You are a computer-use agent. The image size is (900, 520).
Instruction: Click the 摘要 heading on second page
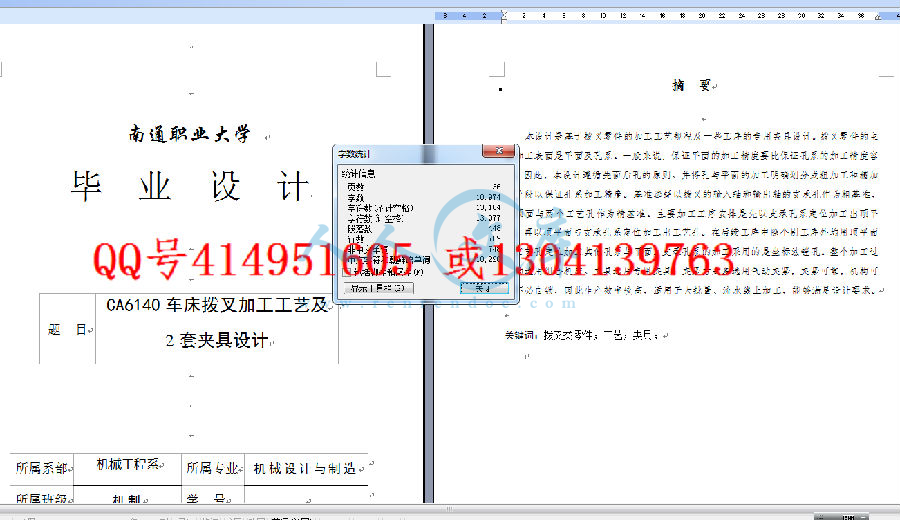(x=692, y=86)
